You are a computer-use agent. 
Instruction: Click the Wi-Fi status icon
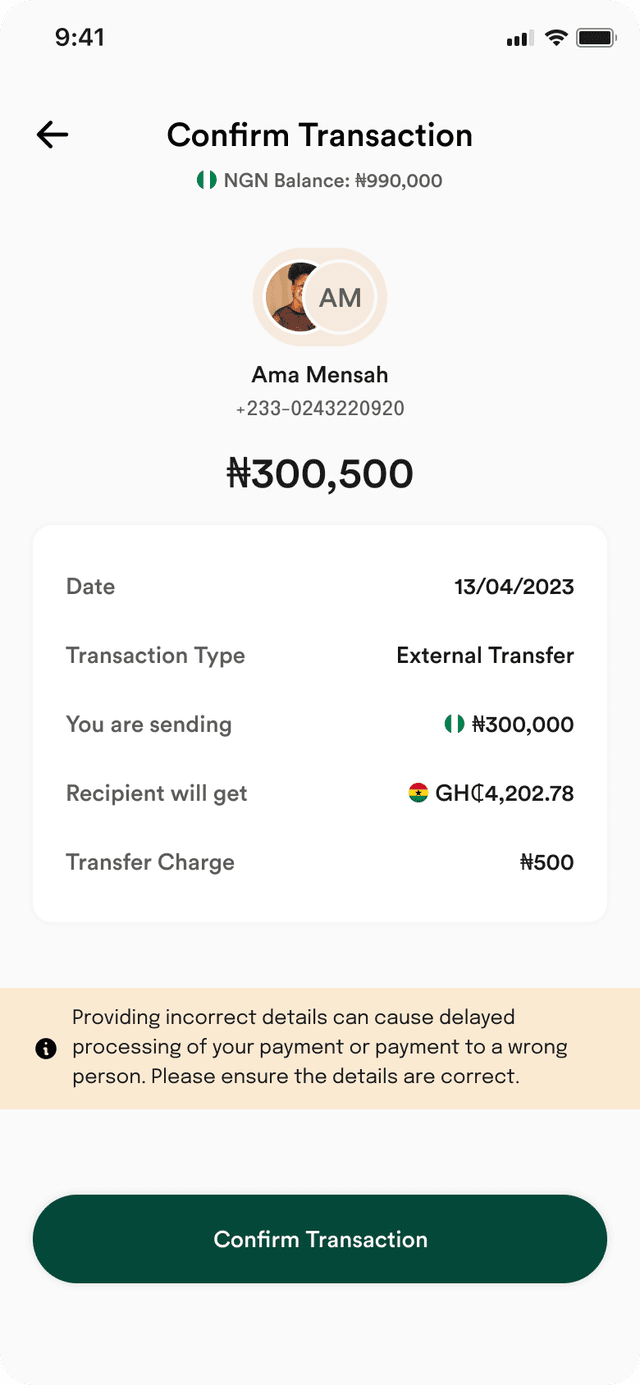tap(556, 38)
